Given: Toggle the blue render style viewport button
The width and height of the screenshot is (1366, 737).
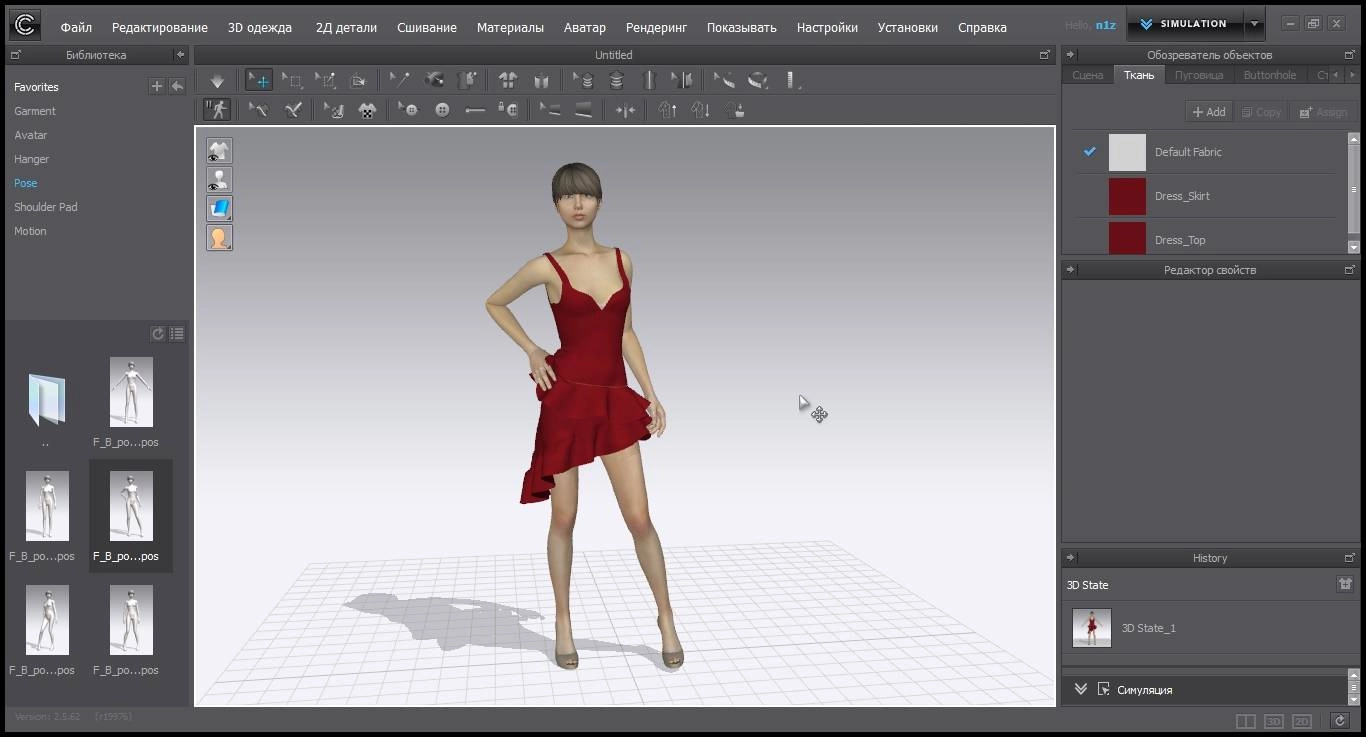Looking at the screenshot, I should click(219, 209).
